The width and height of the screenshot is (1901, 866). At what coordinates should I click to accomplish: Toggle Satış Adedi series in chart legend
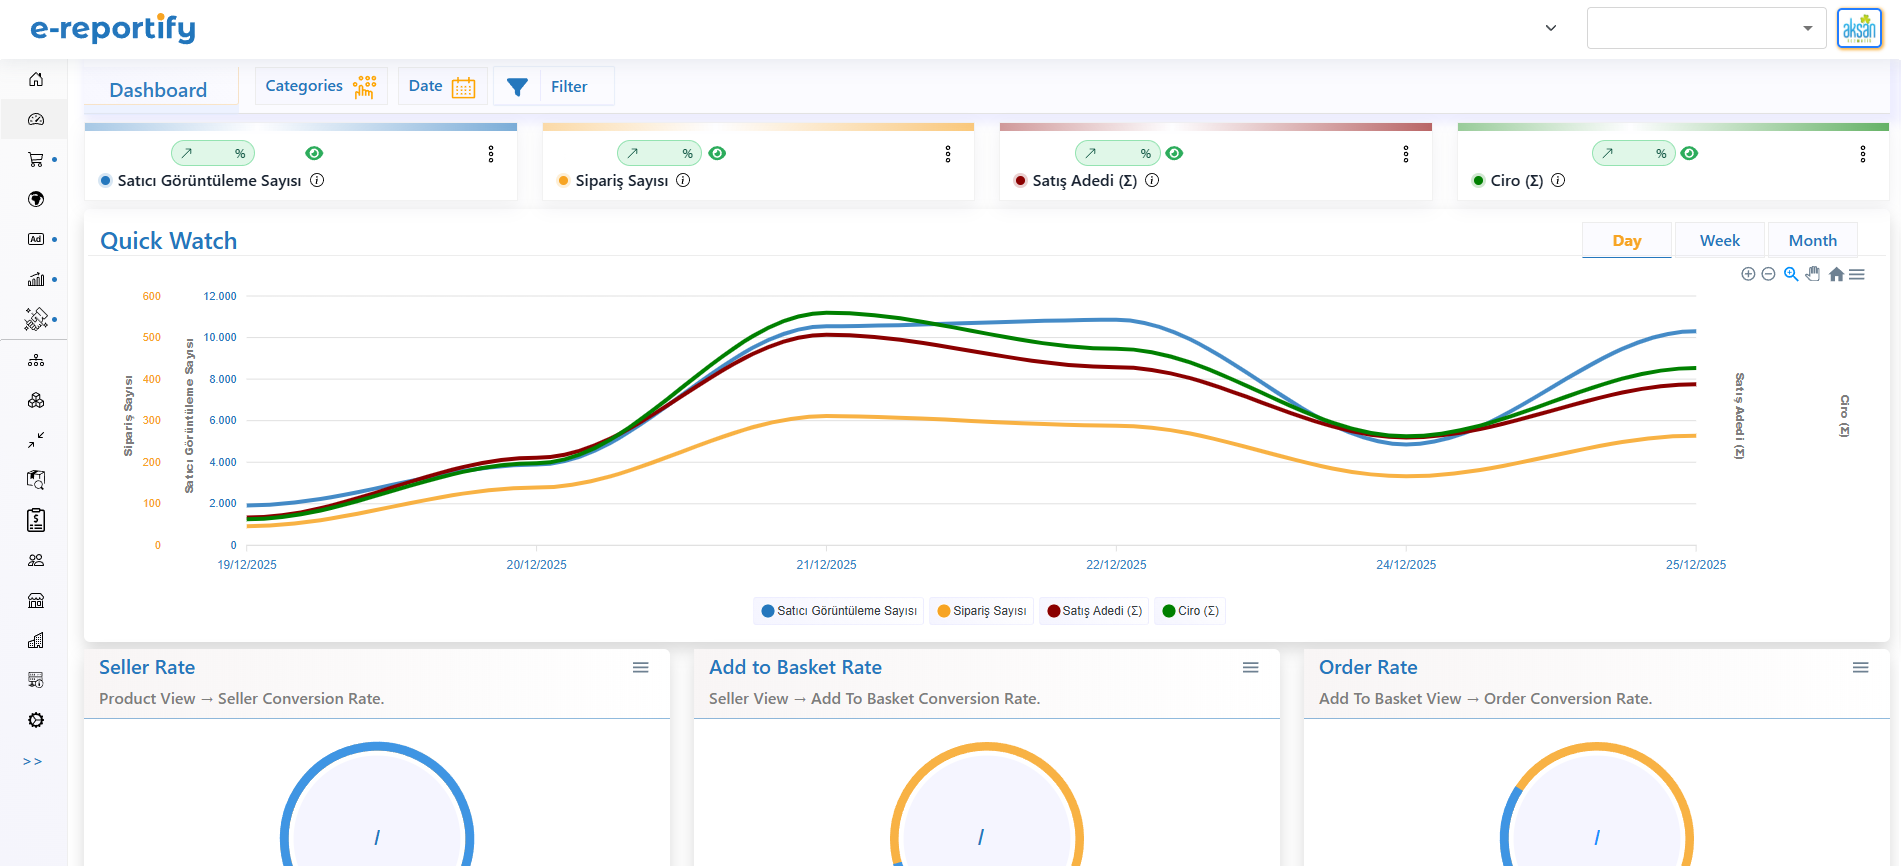pos(1094,611)
